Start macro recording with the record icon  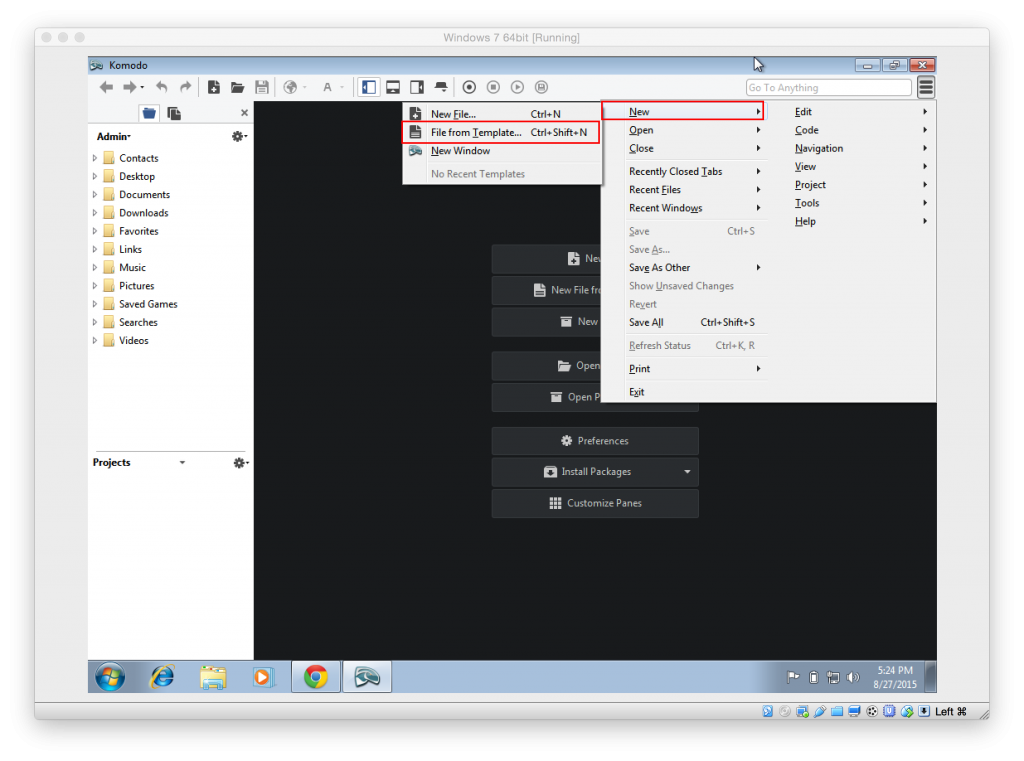(x=467, y=87)
